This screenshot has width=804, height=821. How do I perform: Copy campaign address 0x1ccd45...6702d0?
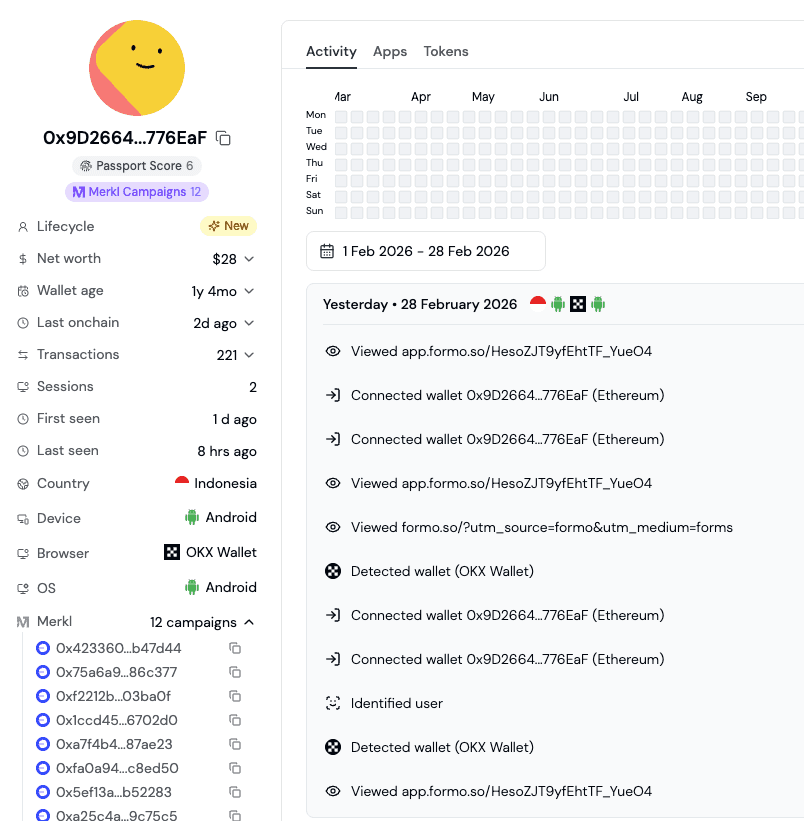click(235, 720)
